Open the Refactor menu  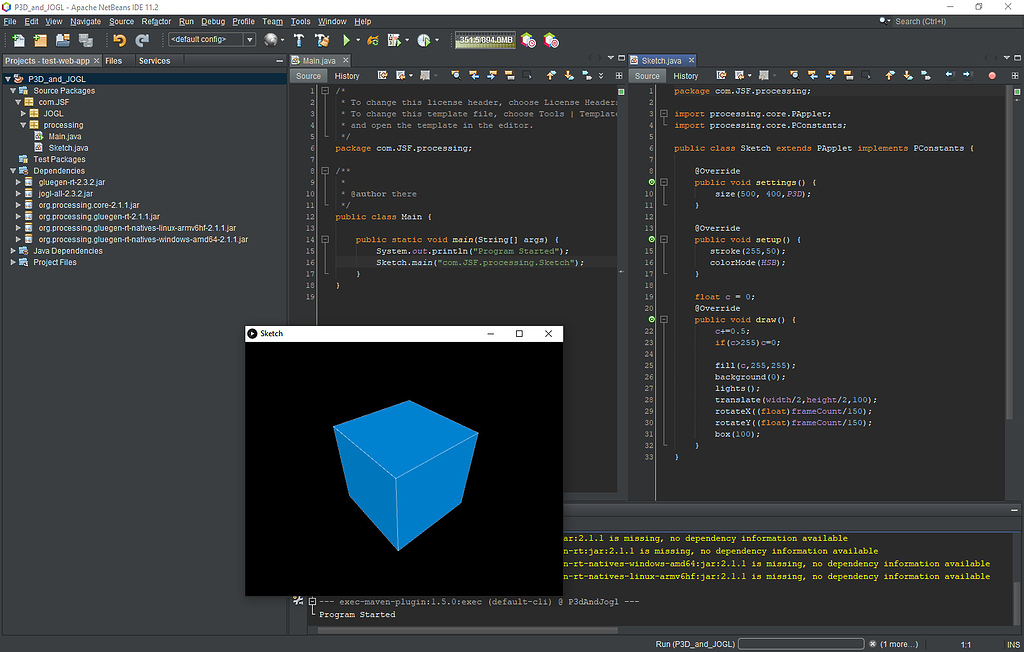[x=156, y=21]
